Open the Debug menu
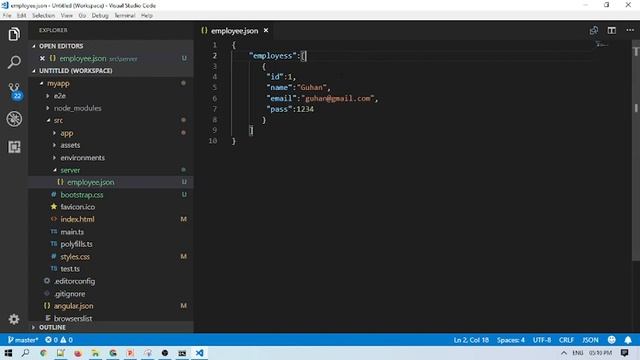Viewport: 640px width, 360px height. (x=100, y=16)
